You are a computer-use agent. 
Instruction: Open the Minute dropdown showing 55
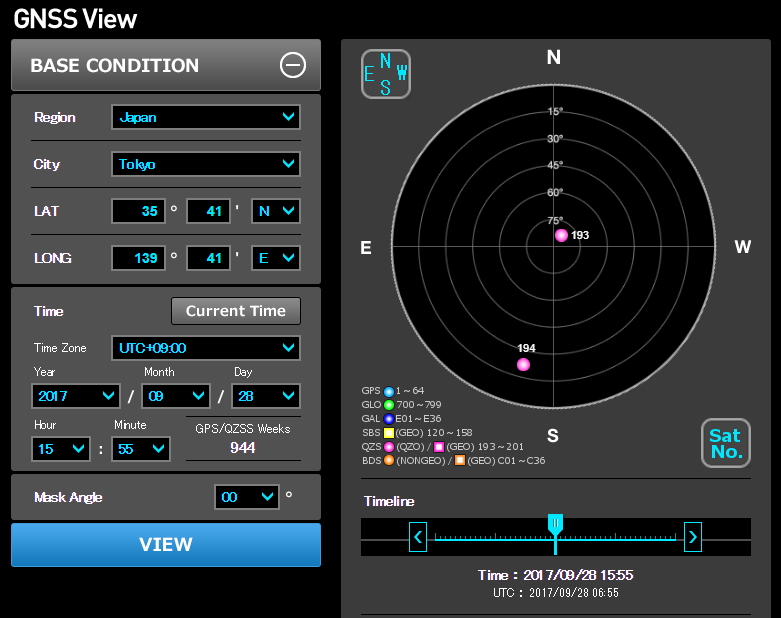[x=140, y=449]
